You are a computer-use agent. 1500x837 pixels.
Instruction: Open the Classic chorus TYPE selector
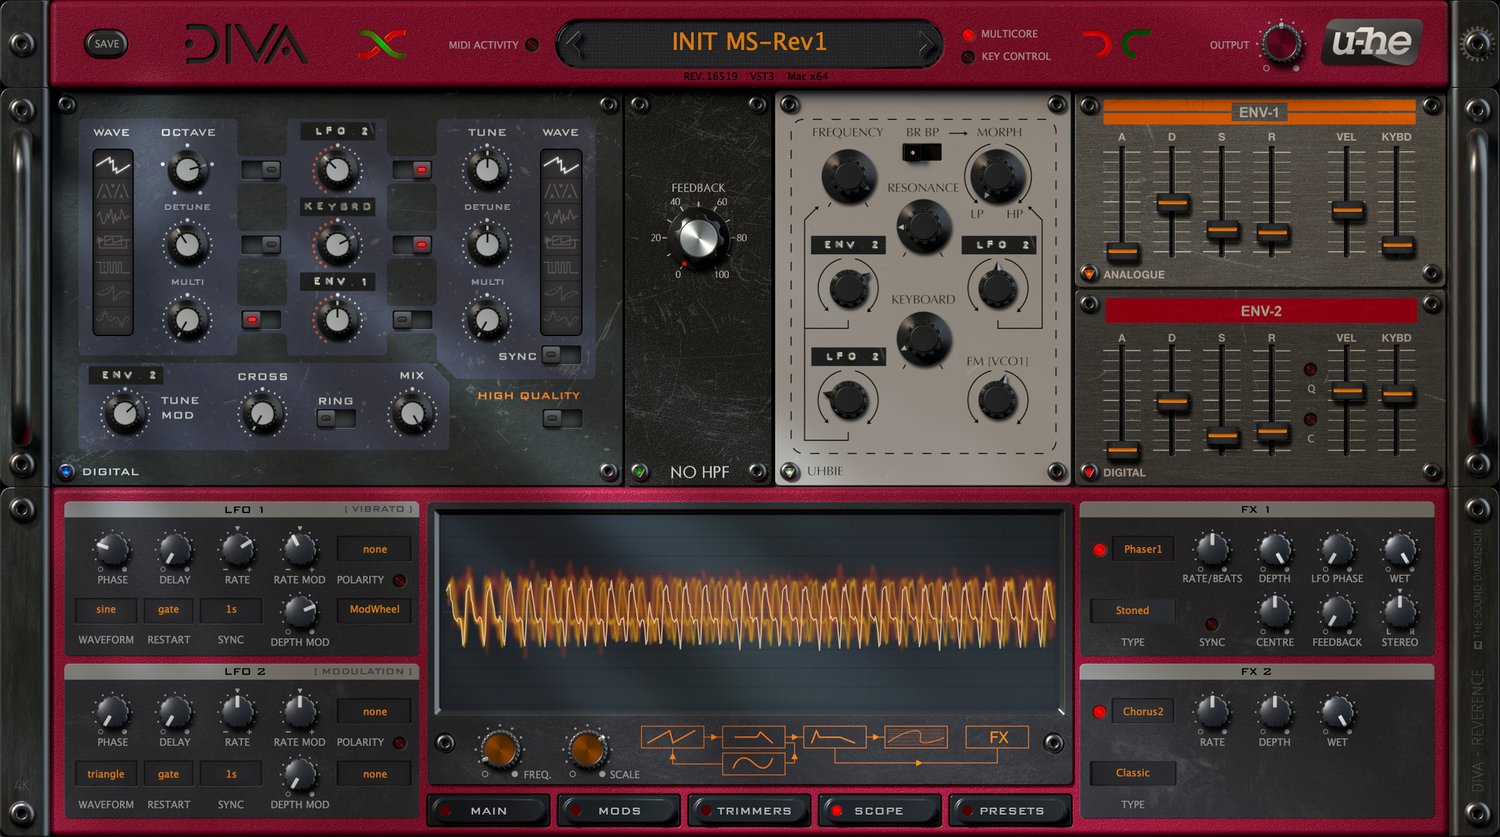1132,772
